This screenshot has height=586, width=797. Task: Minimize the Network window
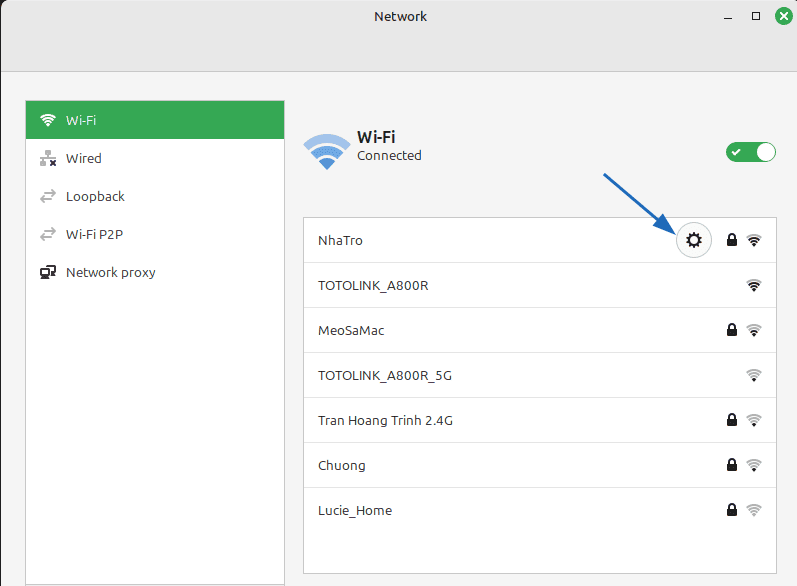pos(728,16)
